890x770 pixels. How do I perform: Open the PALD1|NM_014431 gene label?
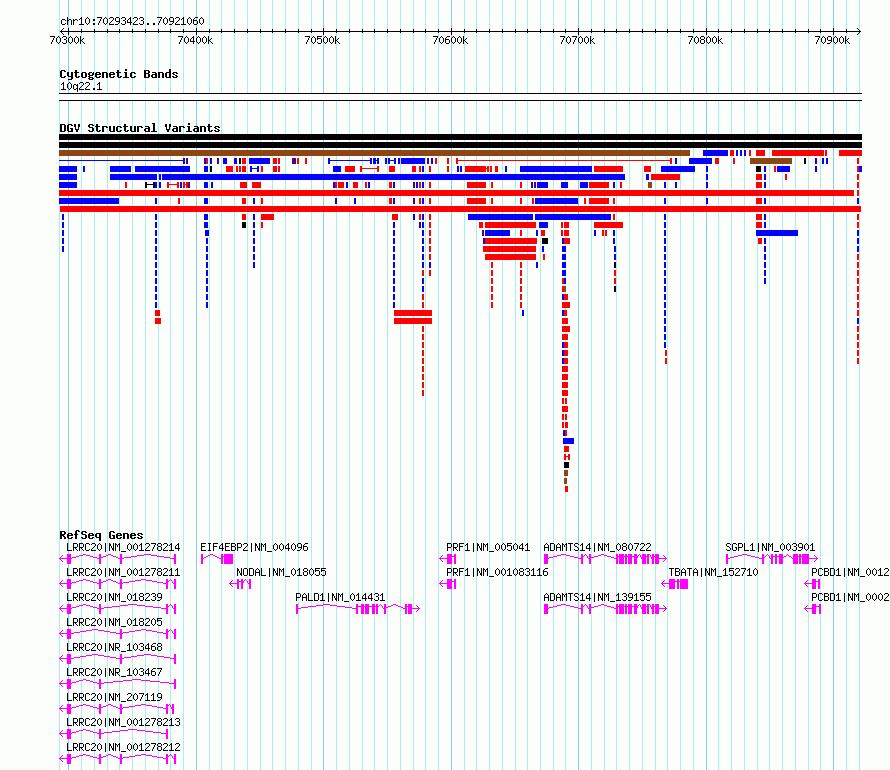[340, 597]
